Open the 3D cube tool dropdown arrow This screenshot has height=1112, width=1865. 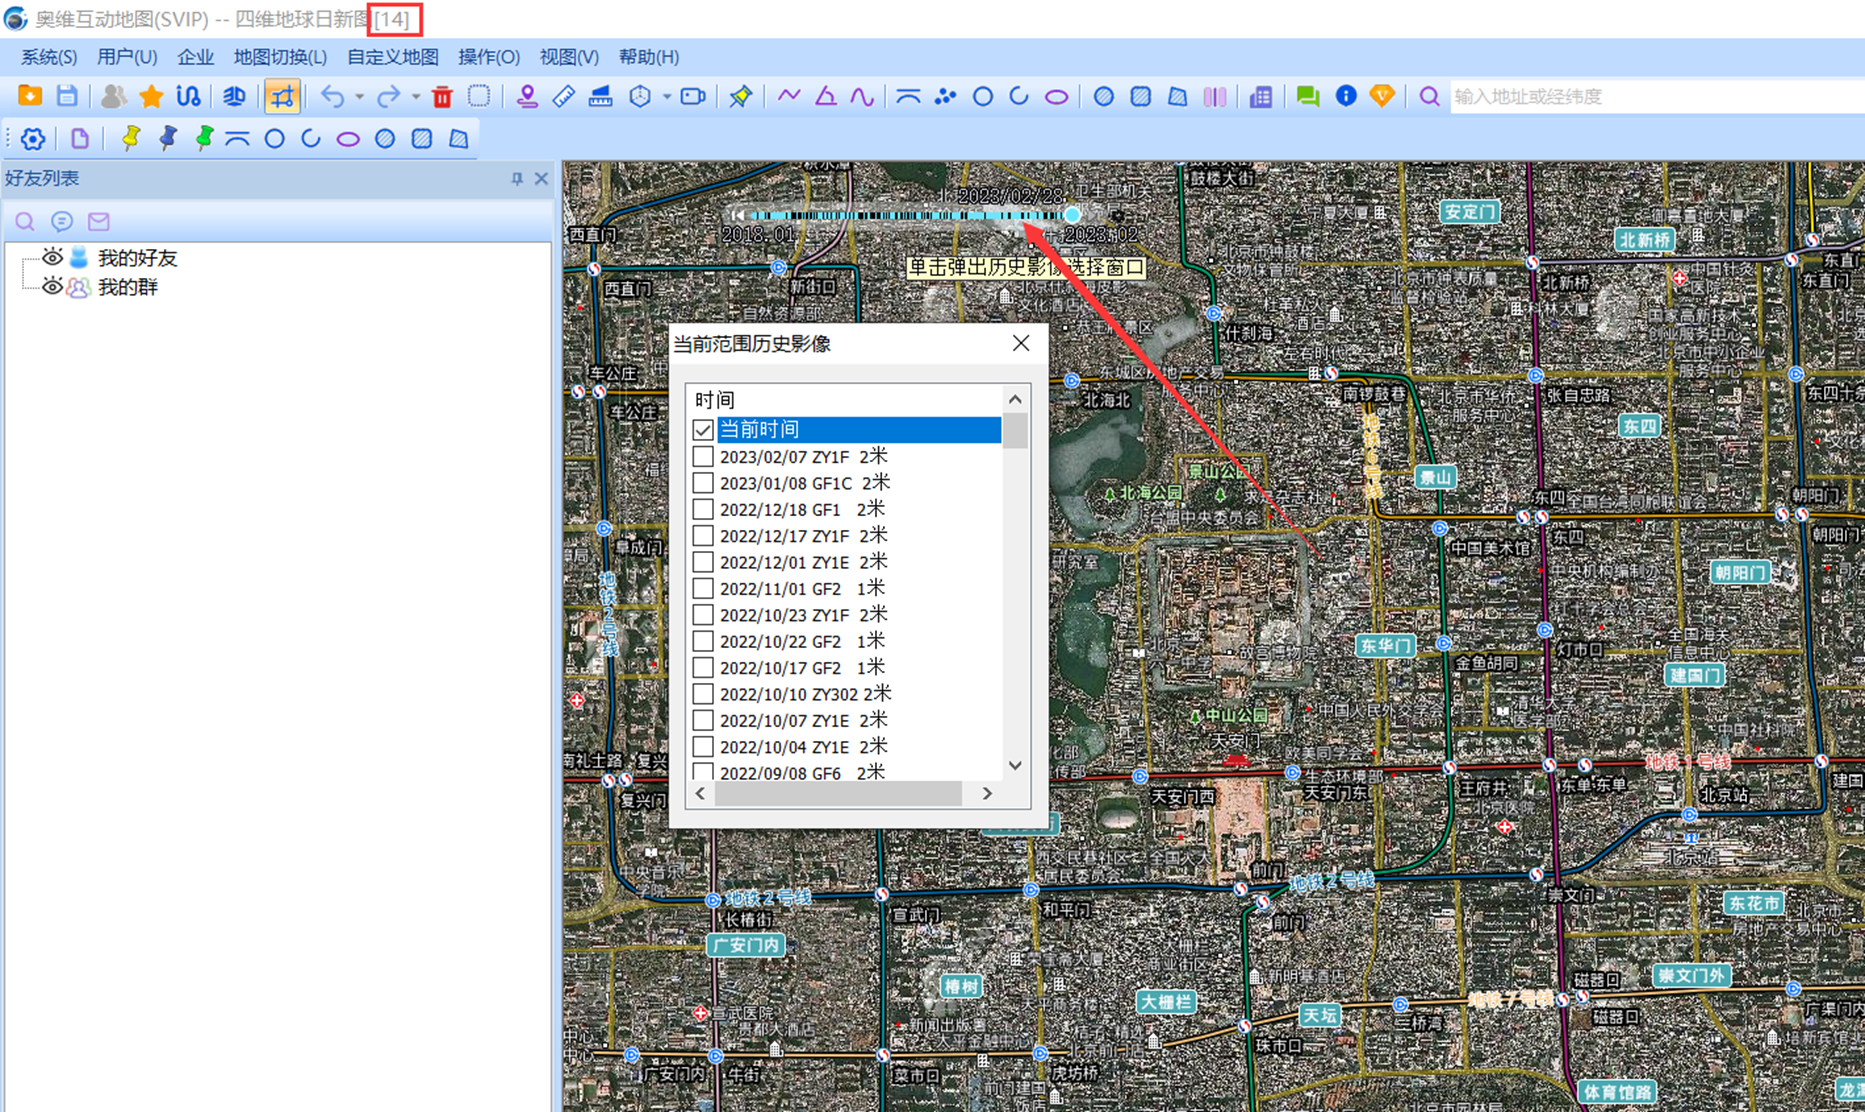coord(666,96)
